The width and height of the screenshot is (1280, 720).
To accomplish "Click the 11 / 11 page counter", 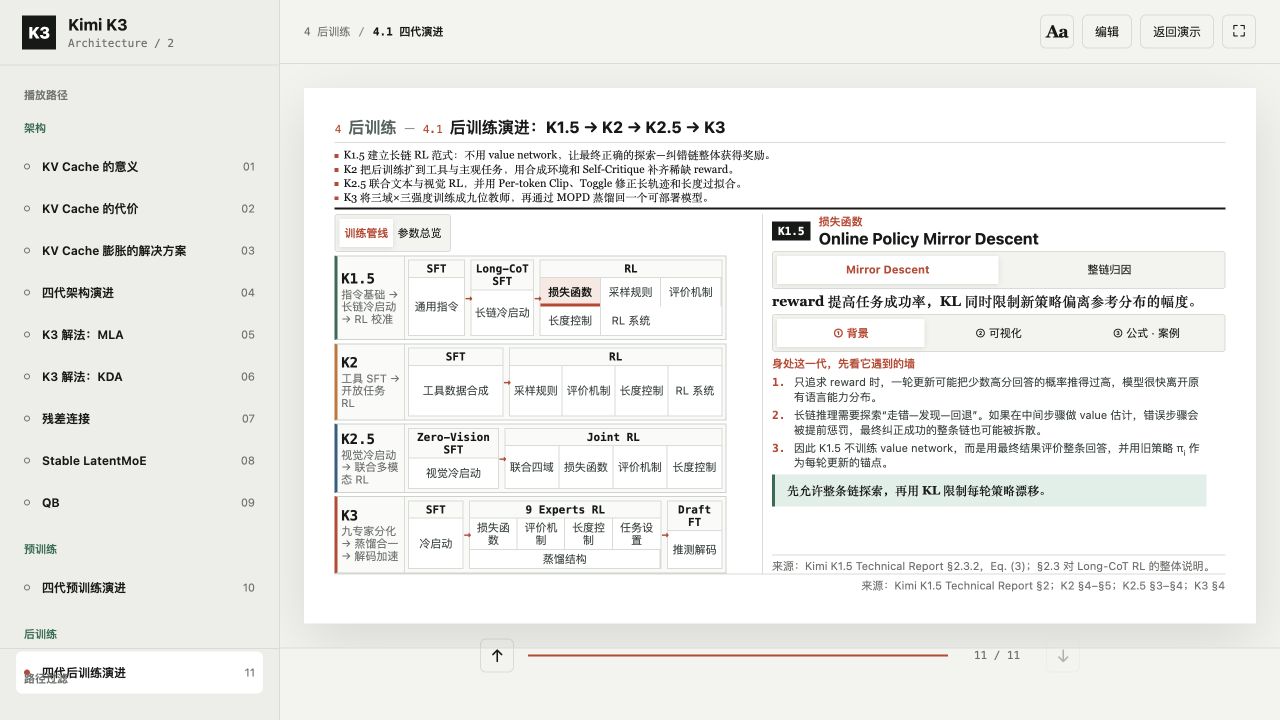I will [997, 656].
